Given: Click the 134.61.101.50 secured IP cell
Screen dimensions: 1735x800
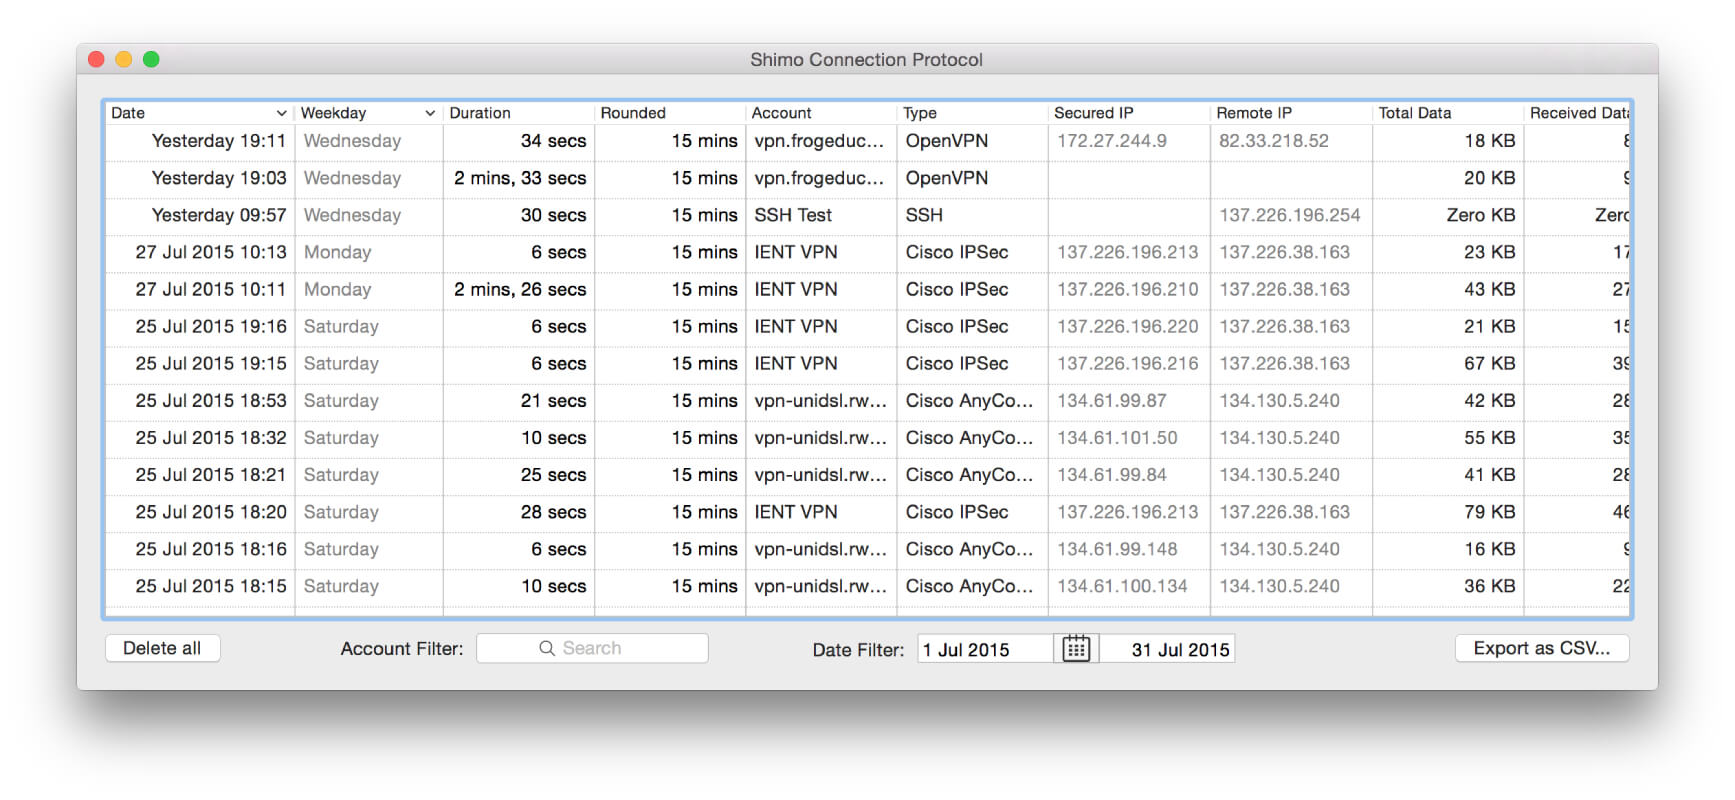Looking at the screenshot, I should (x=1117, y=437).
